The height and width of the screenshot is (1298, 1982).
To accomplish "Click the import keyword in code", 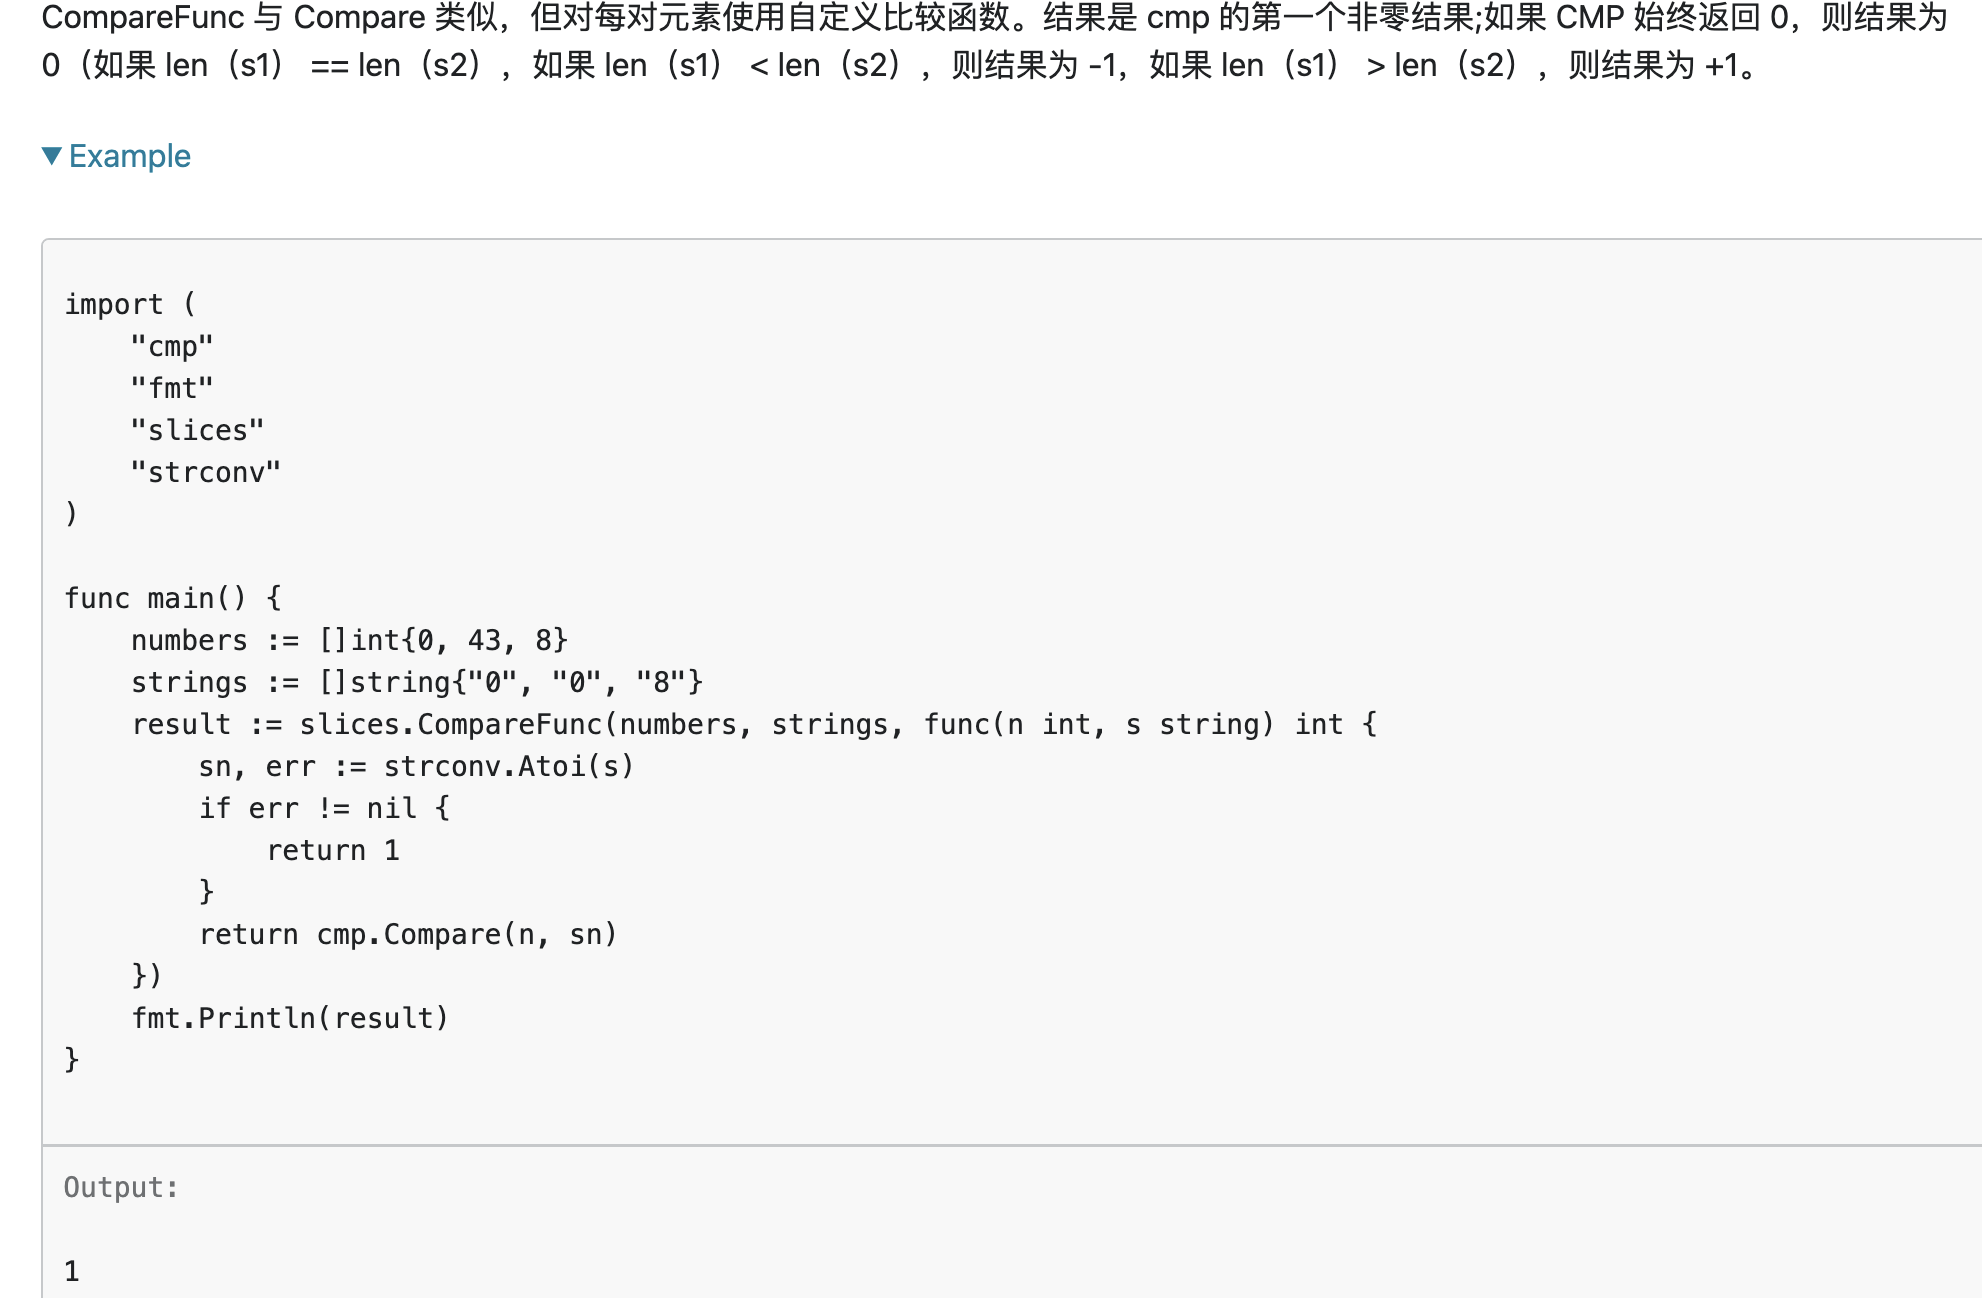I will point(113,304).
